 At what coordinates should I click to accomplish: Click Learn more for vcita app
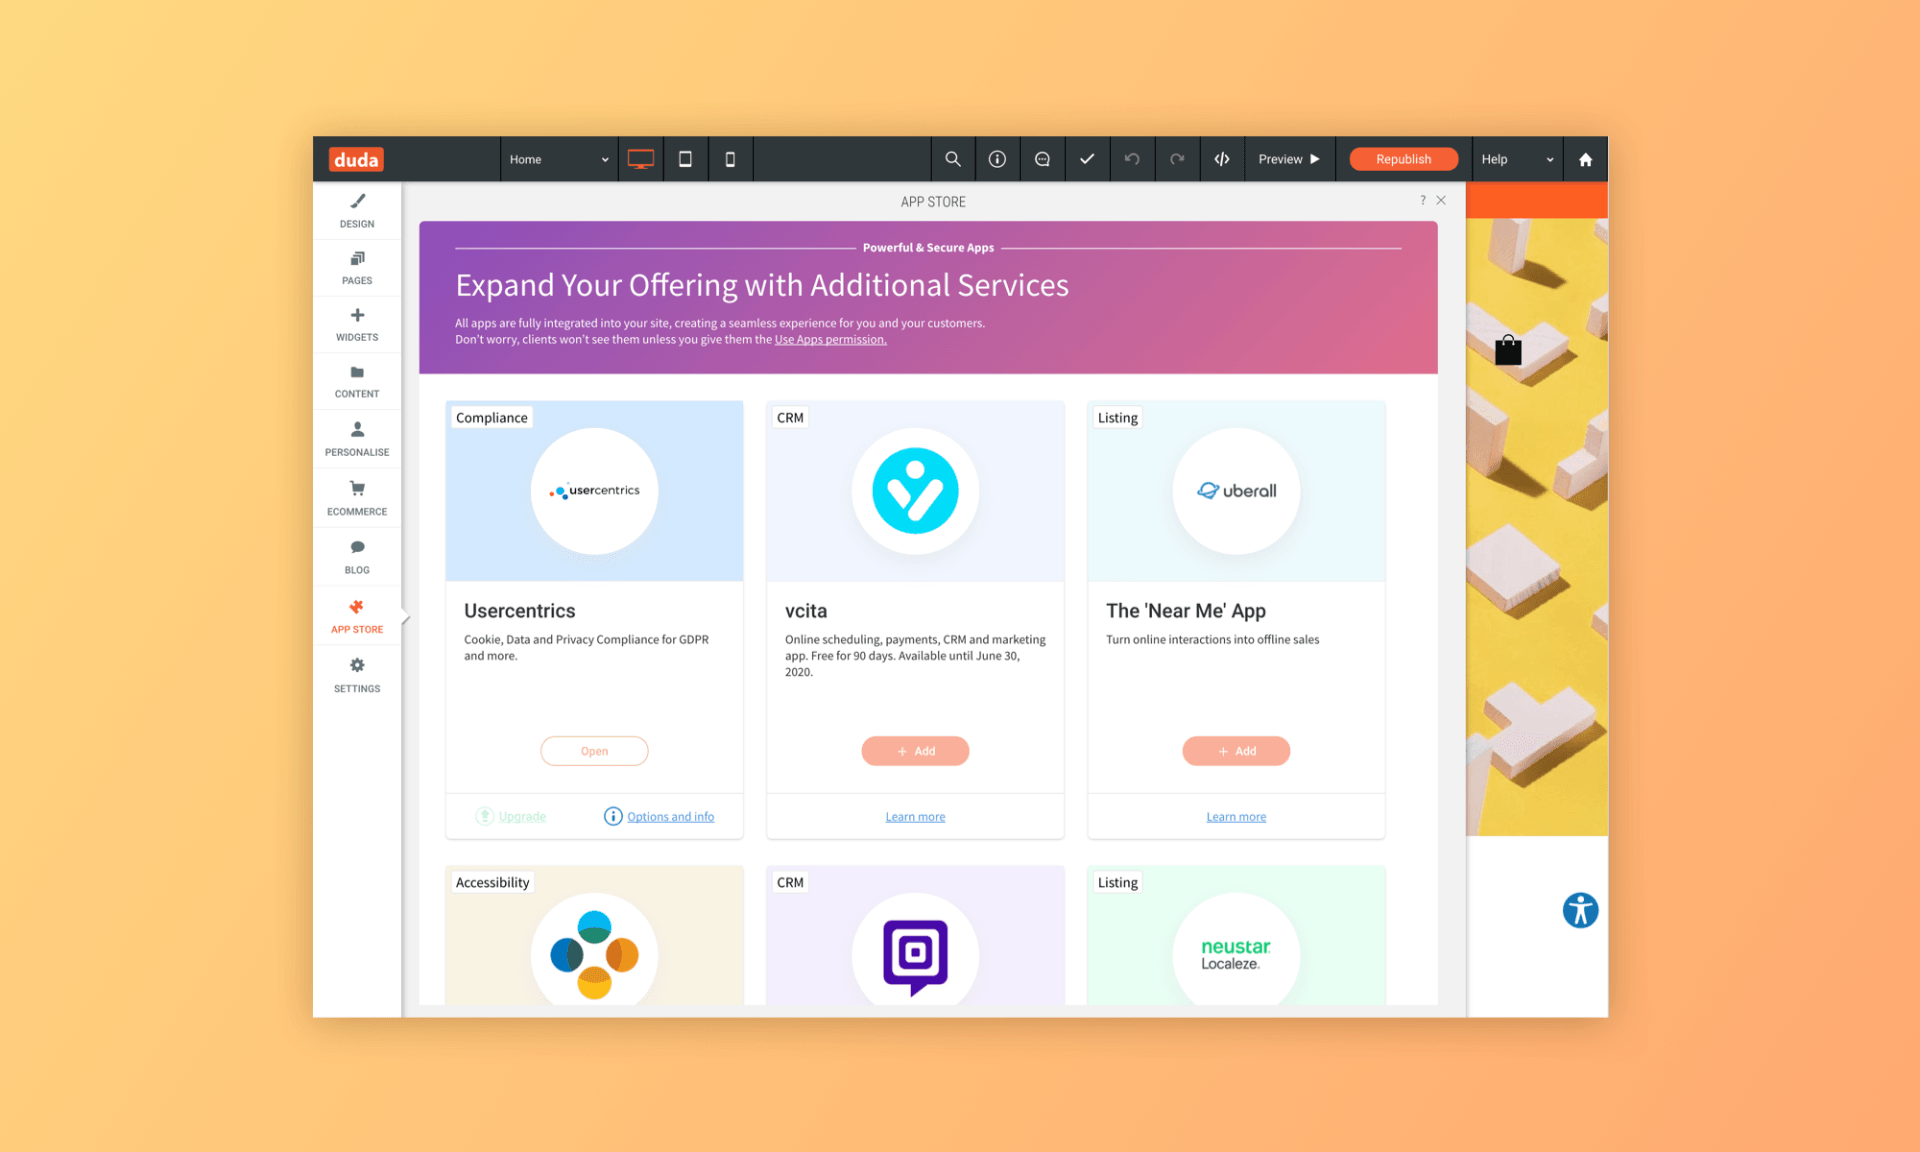pos(915,815)
